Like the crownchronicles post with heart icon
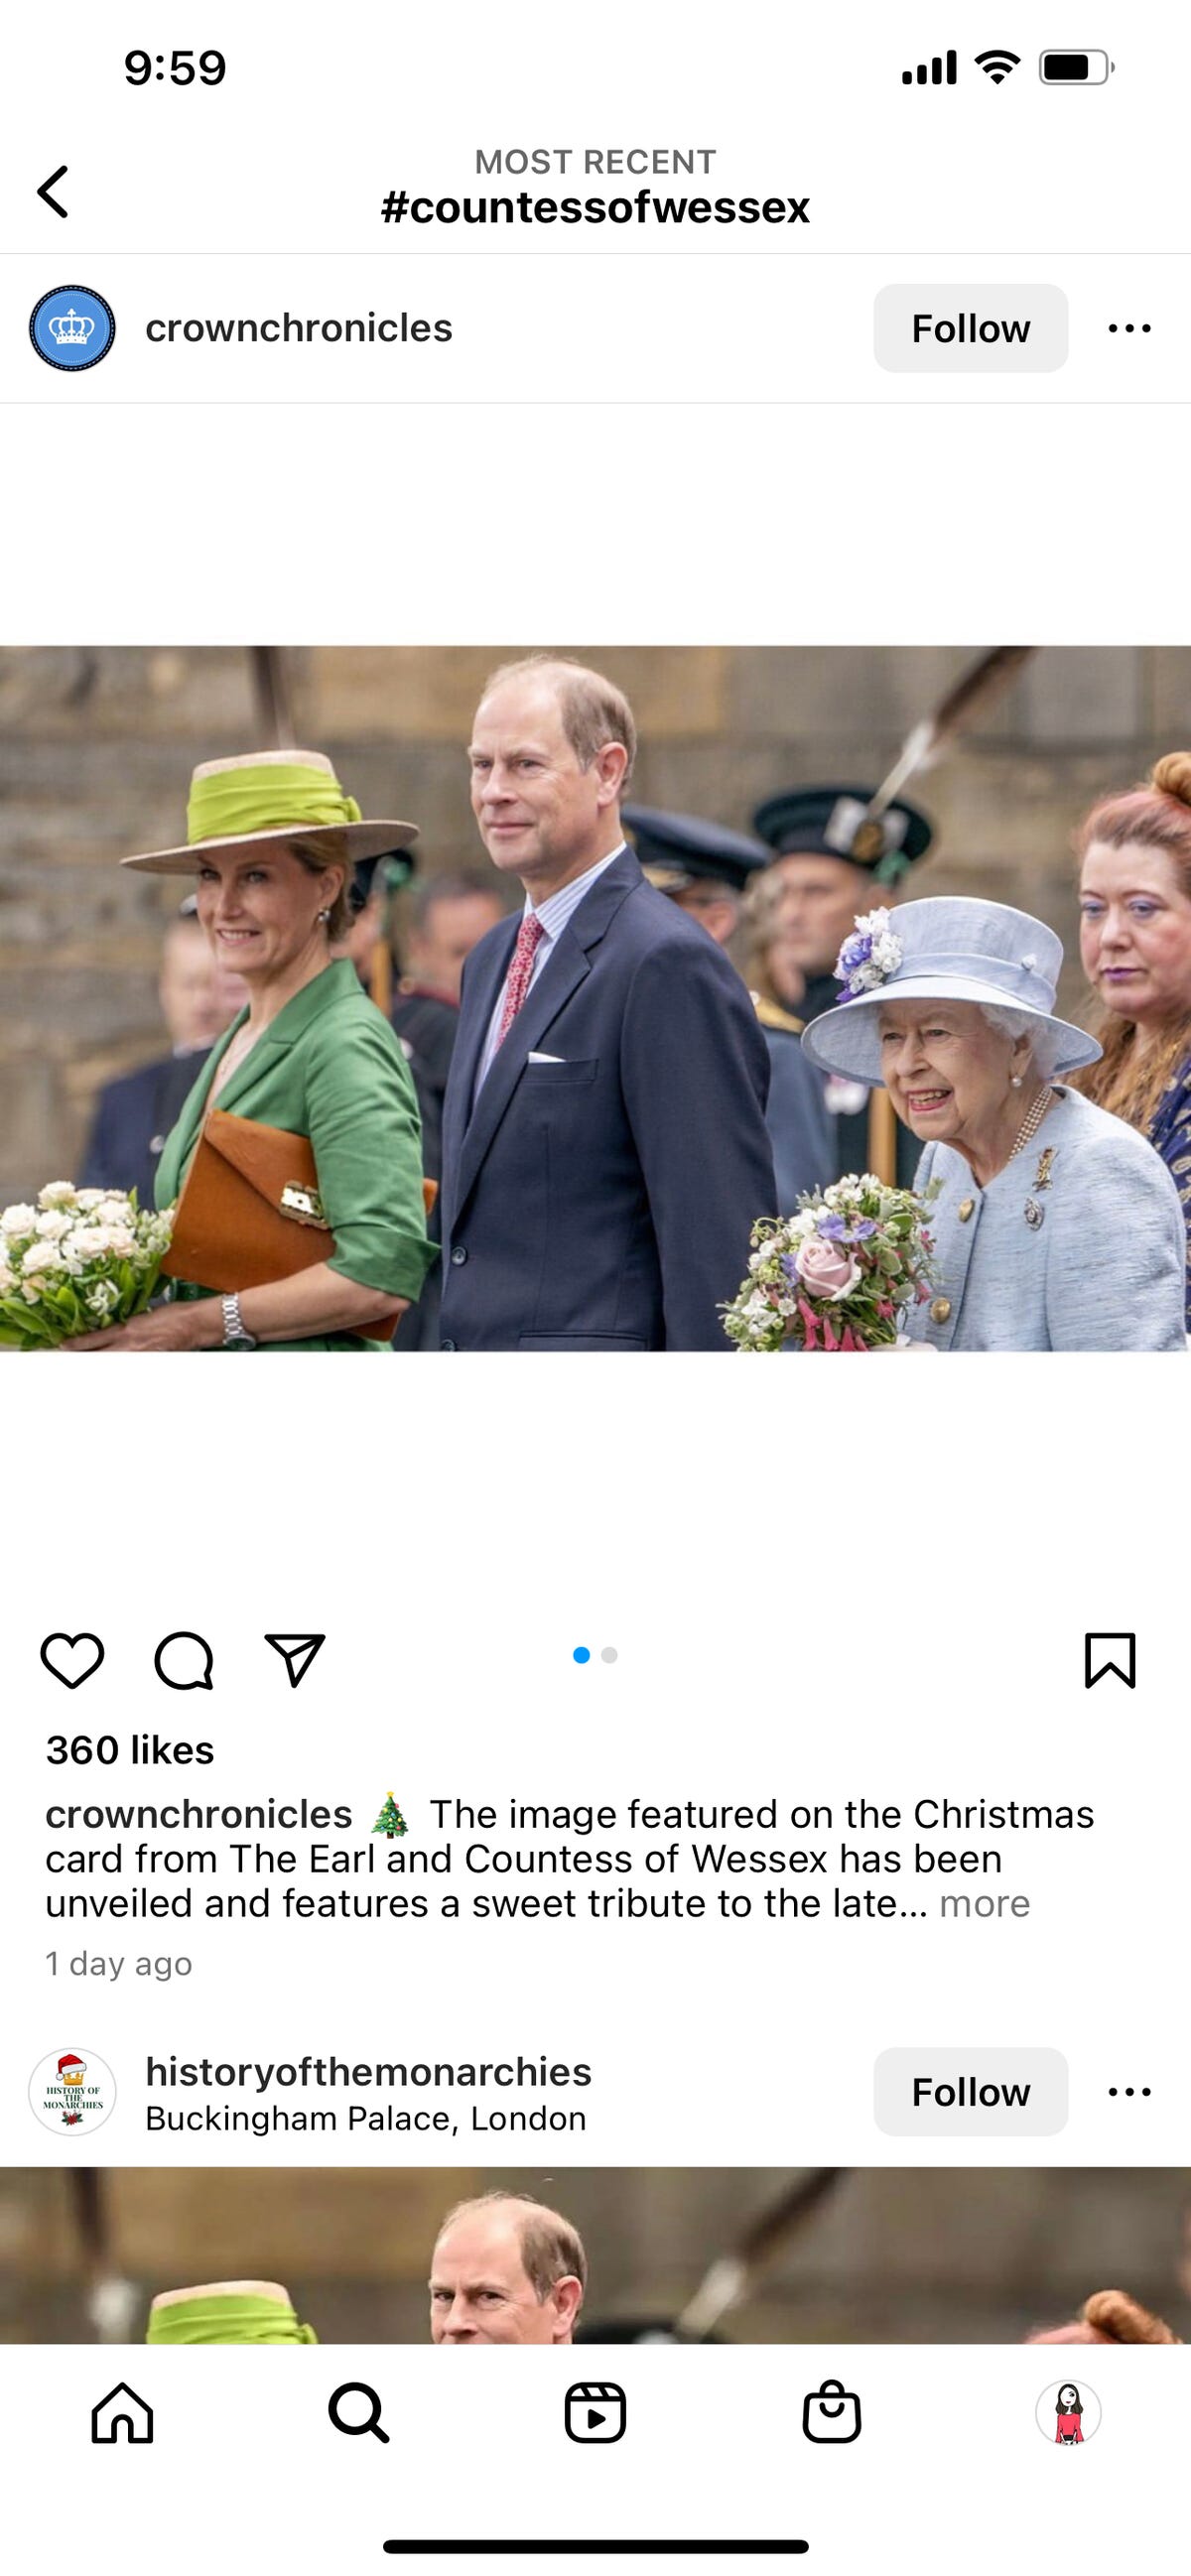Viewport: 1191px width, 2576px height. [72, 1661]
